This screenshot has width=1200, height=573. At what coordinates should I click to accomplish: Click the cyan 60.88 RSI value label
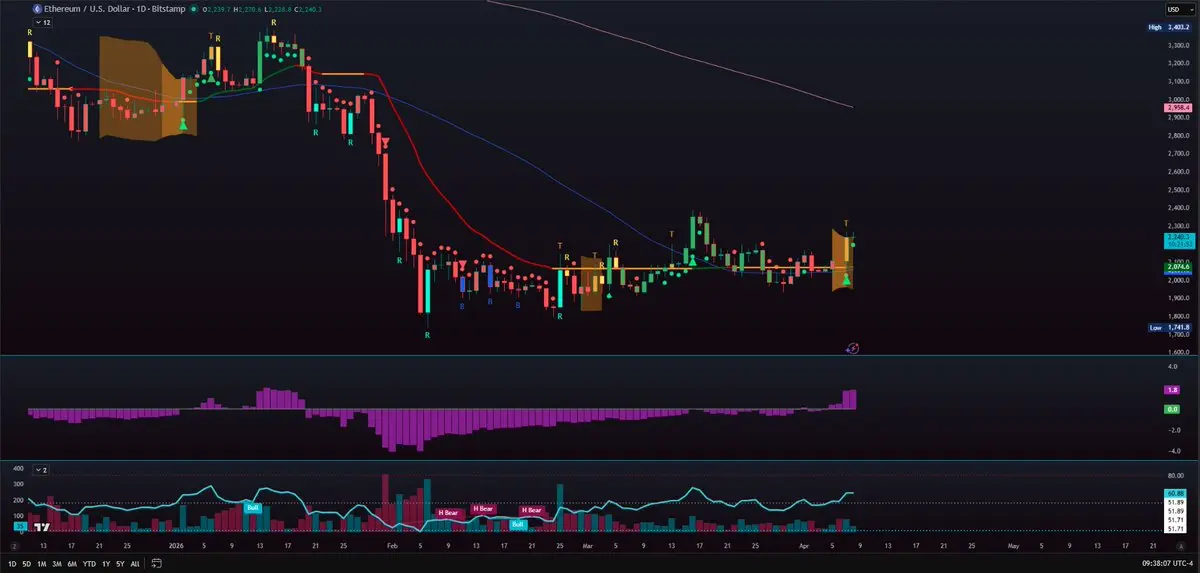click(x=1175, y=493)
